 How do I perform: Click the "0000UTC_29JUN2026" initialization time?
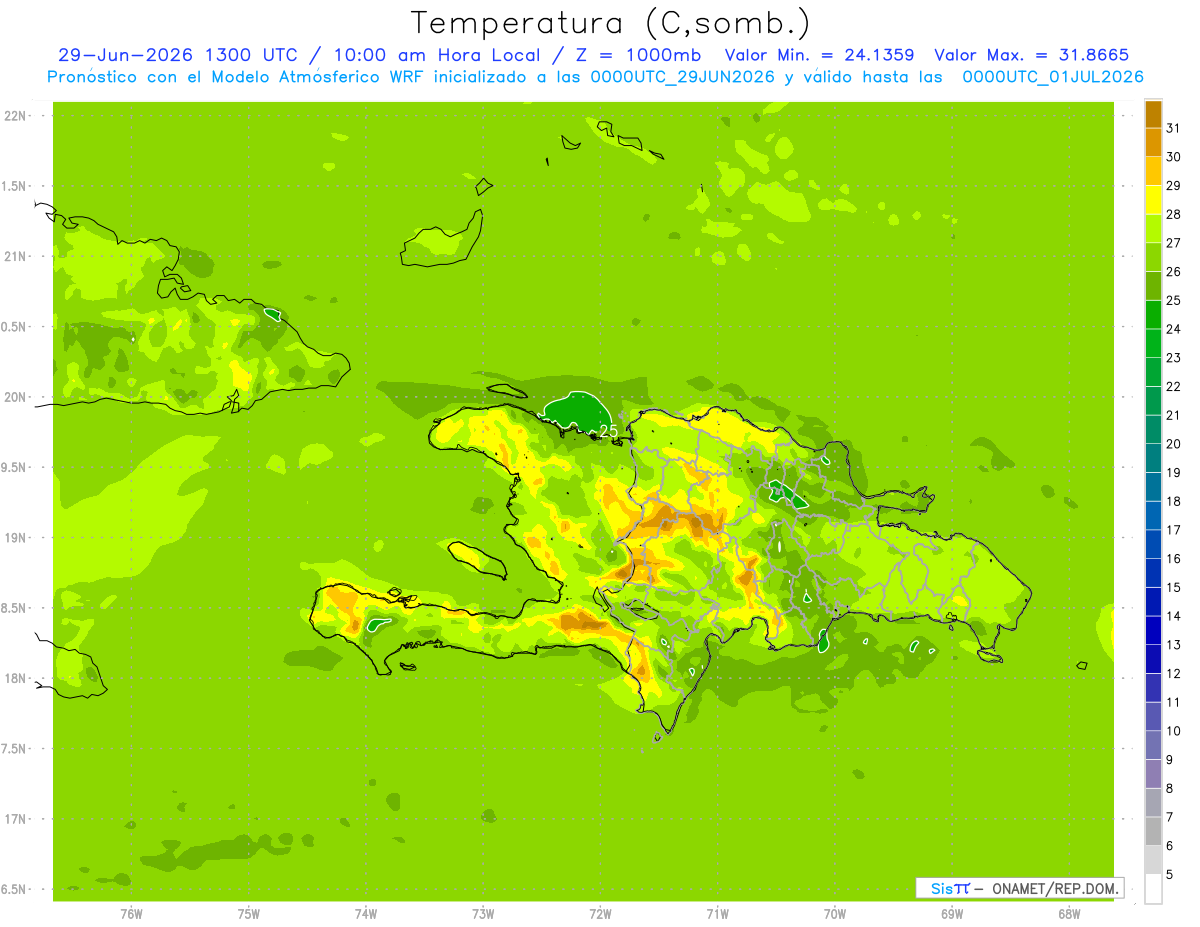click(683, 77)
